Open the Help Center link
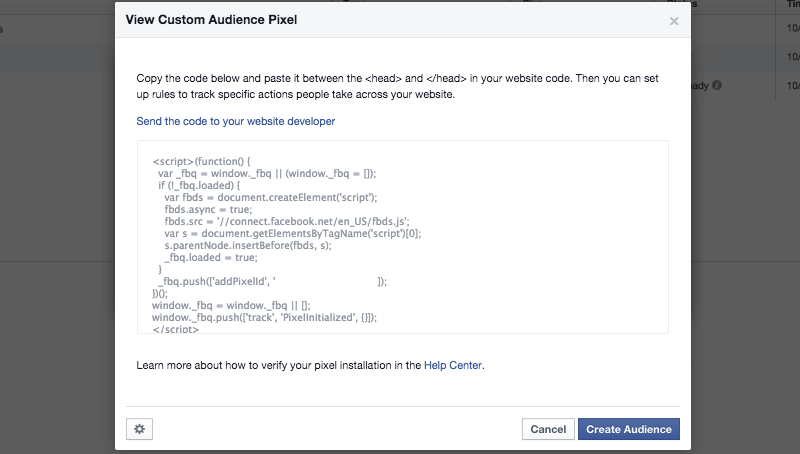This screenshot has width=800, height=454. [453, 366]
